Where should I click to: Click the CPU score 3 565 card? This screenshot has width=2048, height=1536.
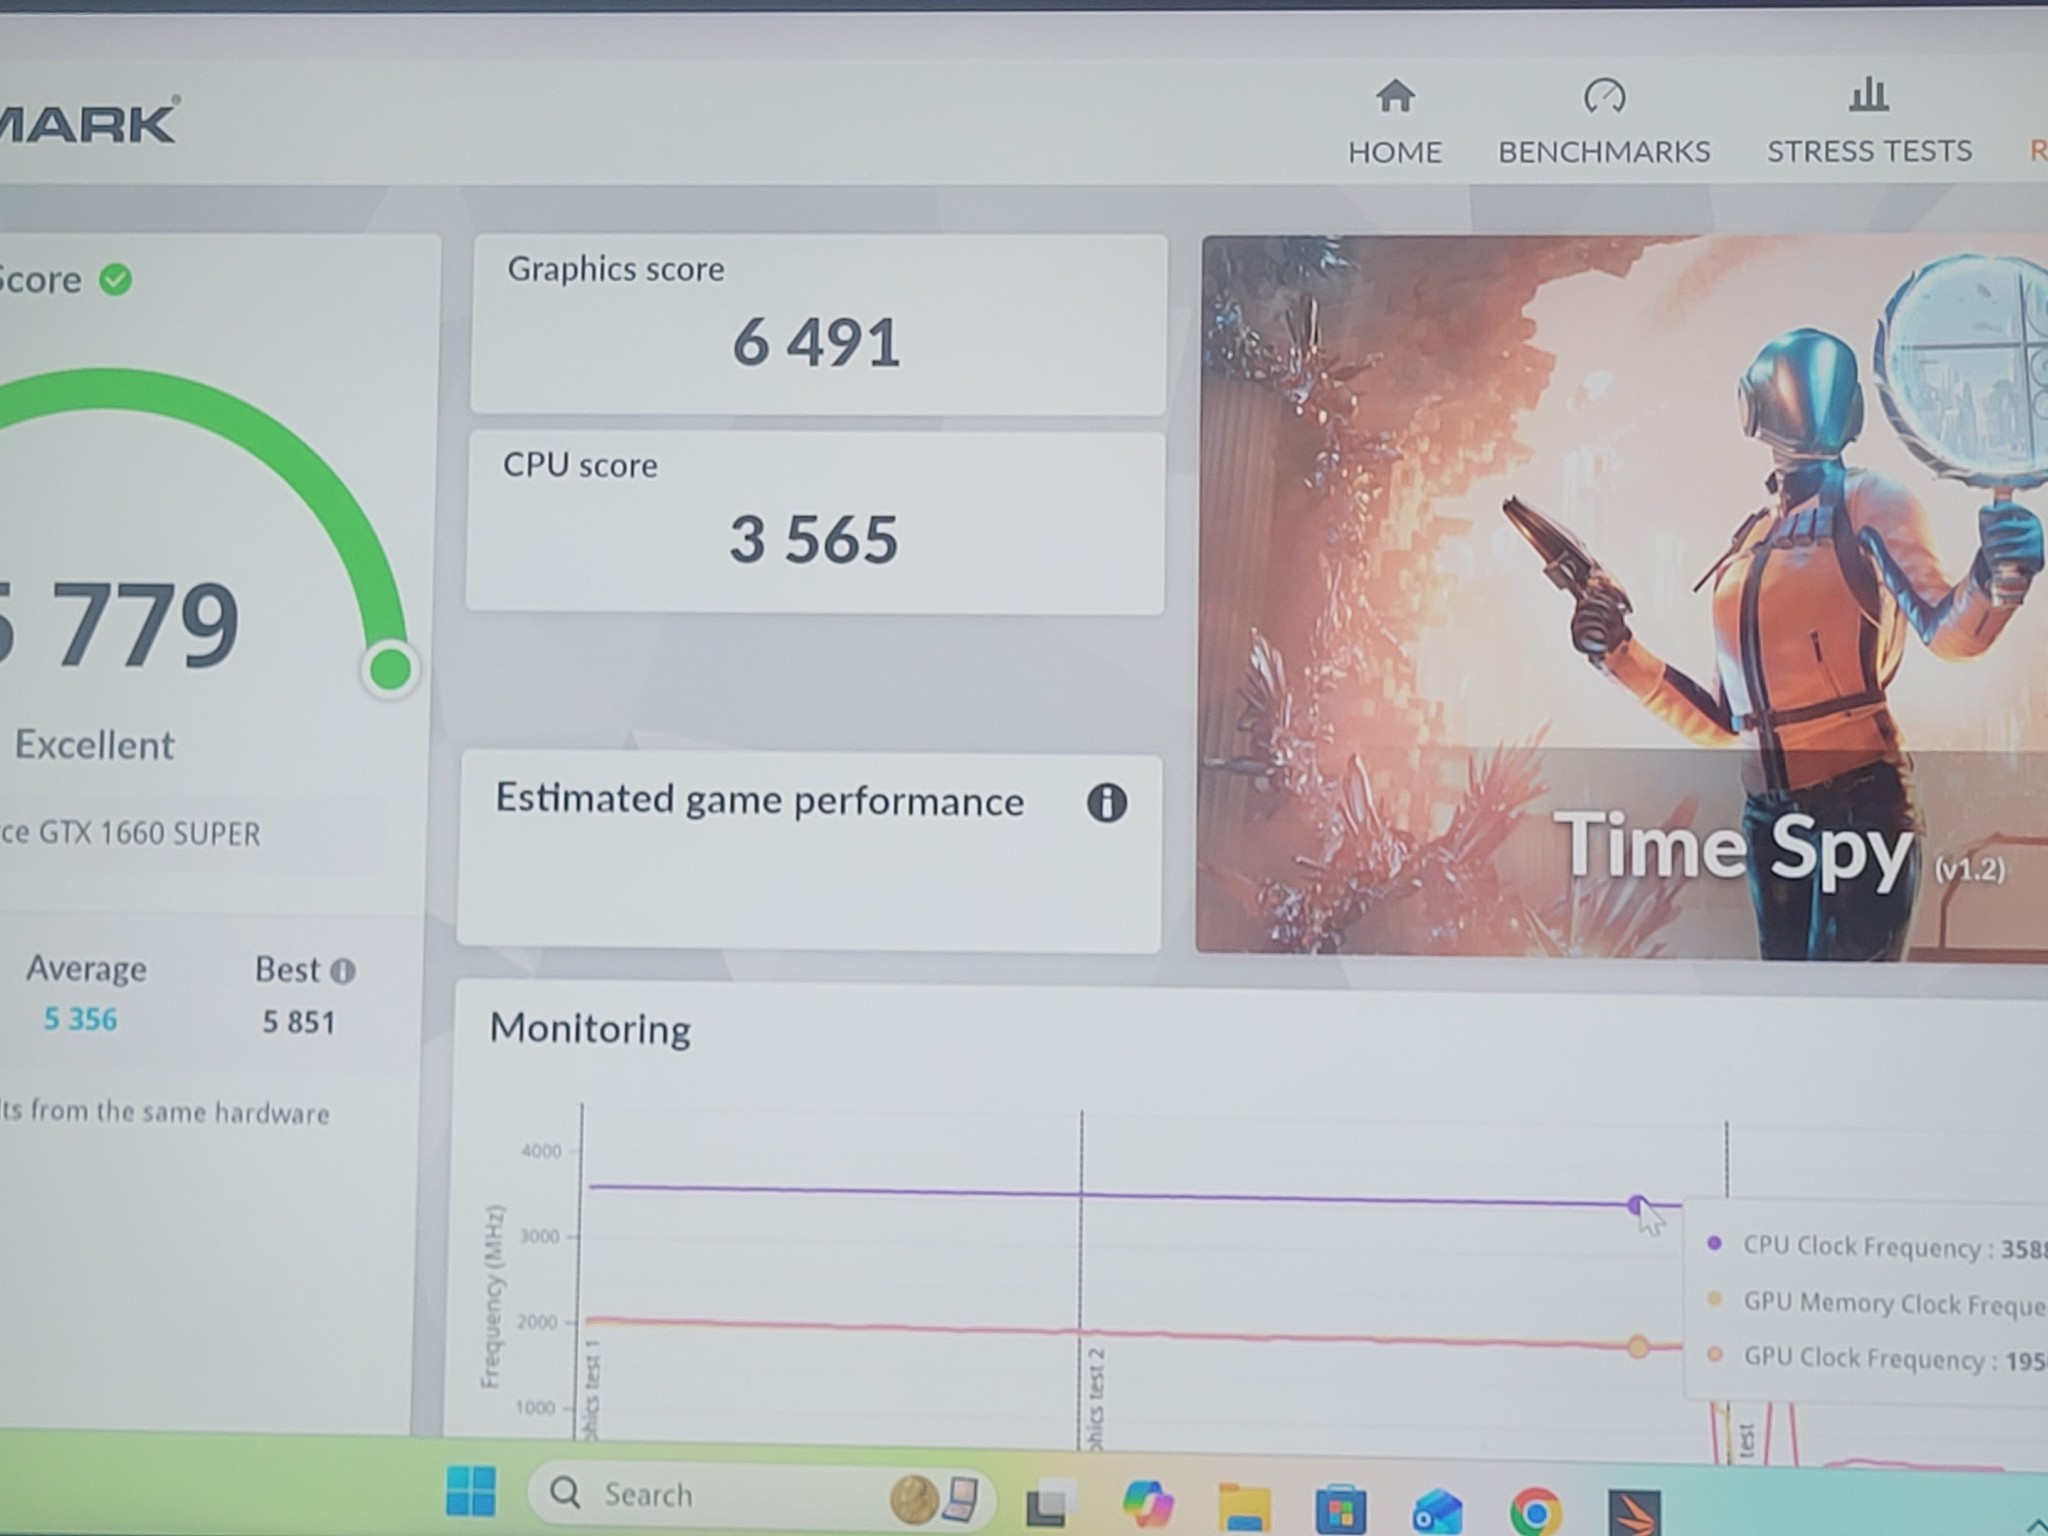(815, 522)
